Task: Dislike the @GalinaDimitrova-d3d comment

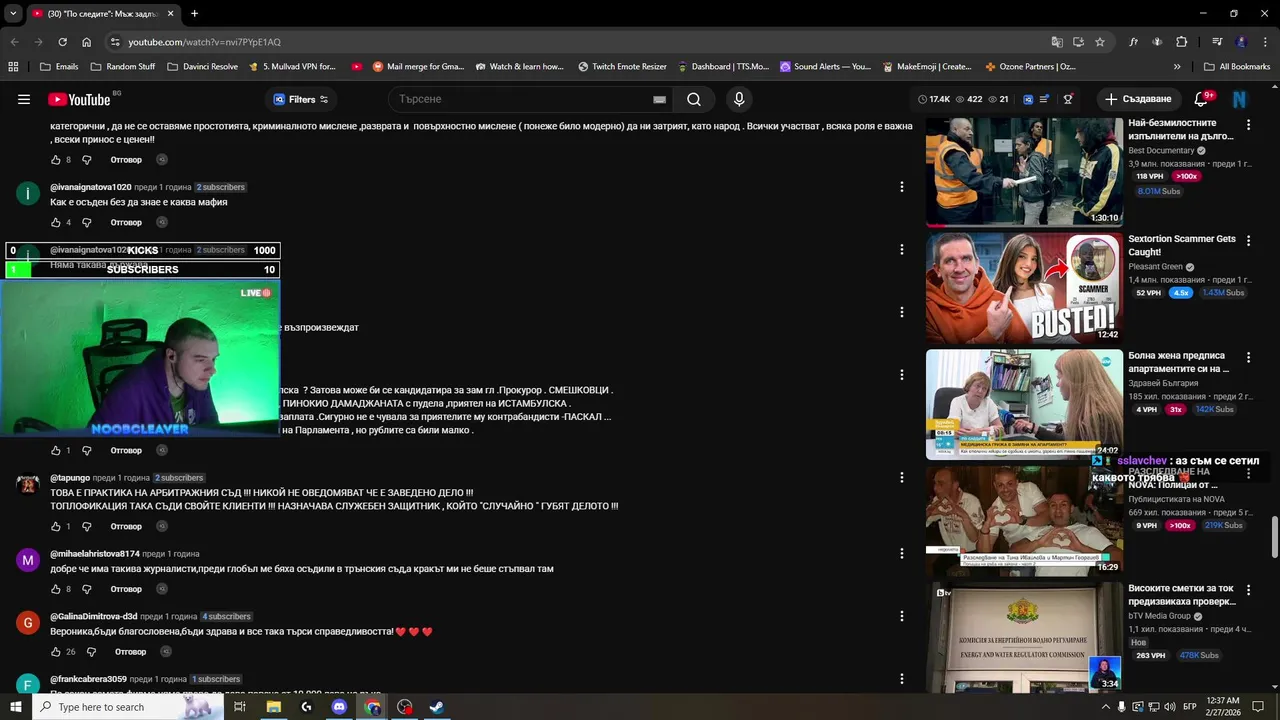Action: tap(91, 652)
